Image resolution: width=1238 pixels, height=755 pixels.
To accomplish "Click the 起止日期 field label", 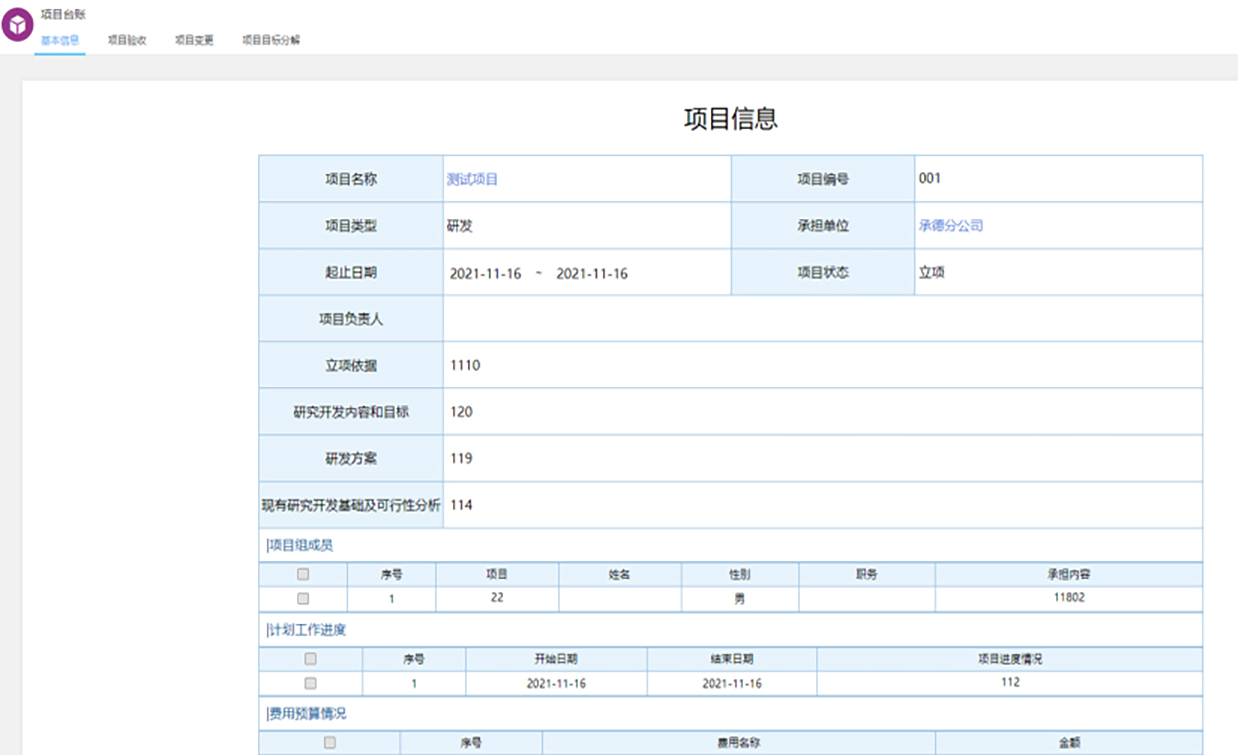I will pyautogui.click(x=351, y=272).
